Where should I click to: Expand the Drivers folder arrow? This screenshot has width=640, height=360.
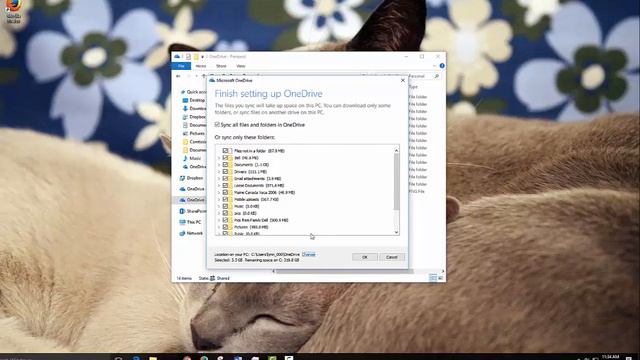click(219, 171)
